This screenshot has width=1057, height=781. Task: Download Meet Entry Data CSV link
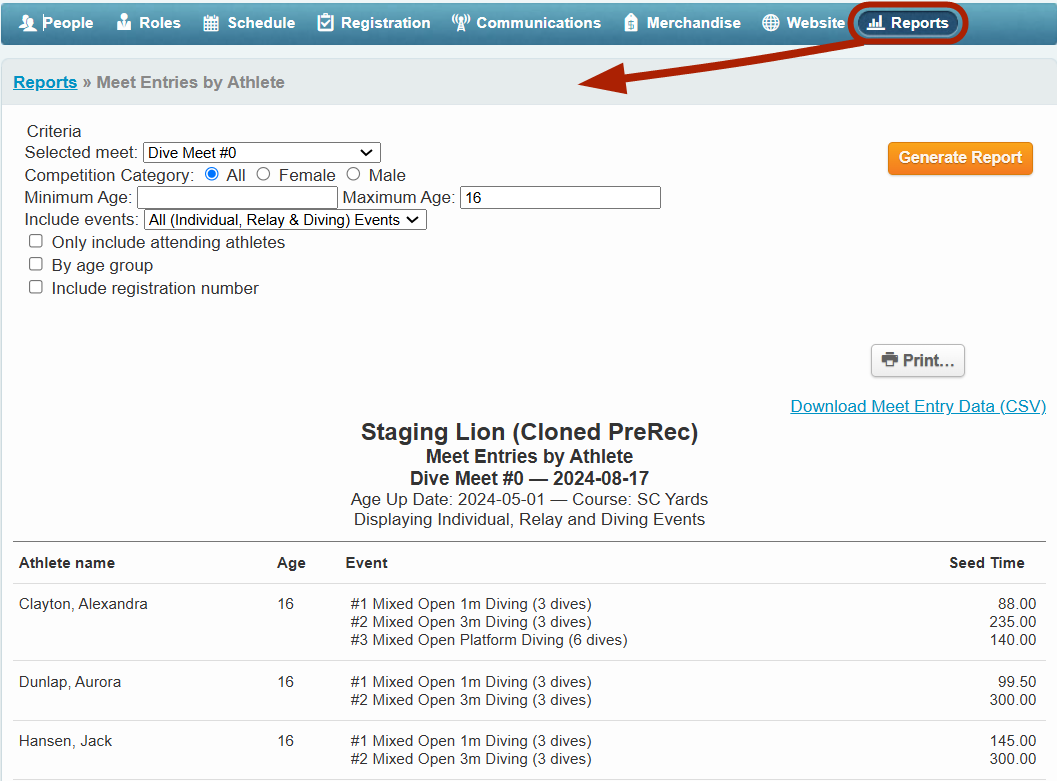[x=917, y=406]
